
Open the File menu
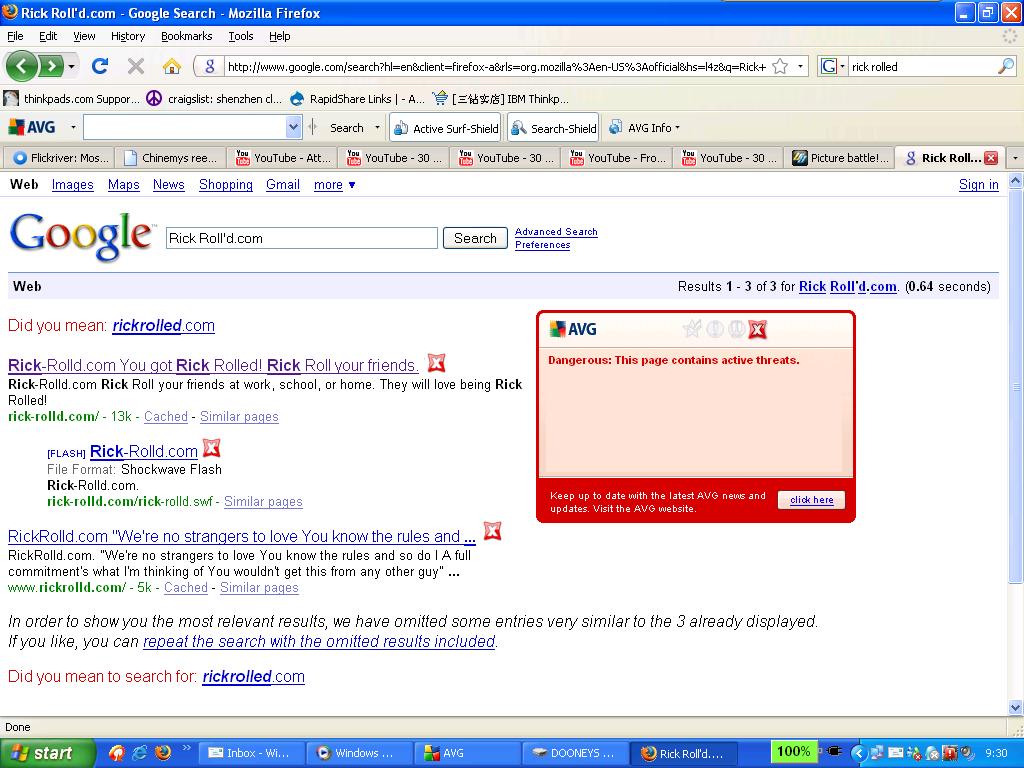point(15,36)
